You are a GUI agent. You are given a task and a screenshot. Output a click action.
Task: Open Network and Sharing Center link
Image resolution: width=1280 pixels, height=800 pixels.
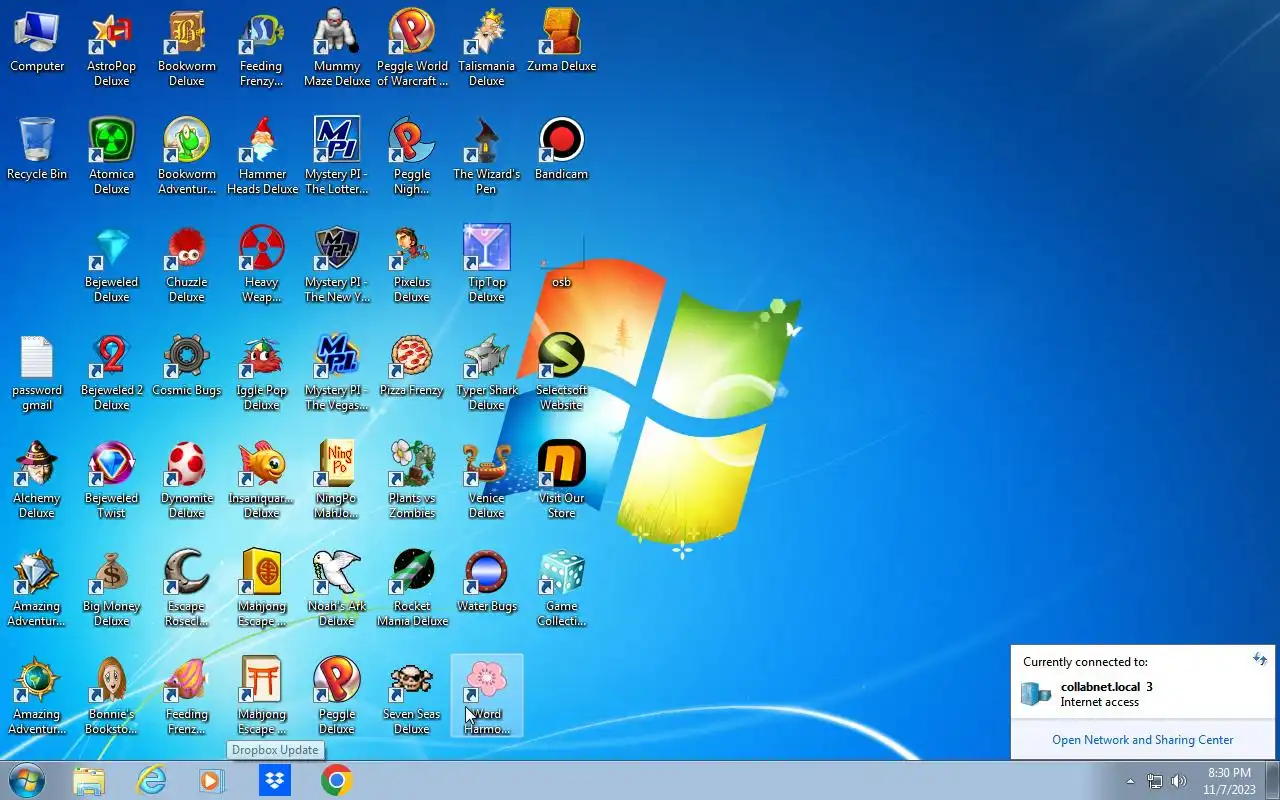coord(1142,740)
